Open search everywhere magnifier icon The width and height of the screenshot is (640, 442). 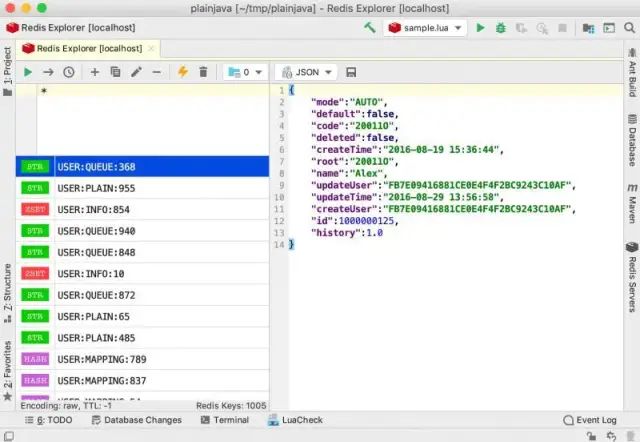(630, 28)
